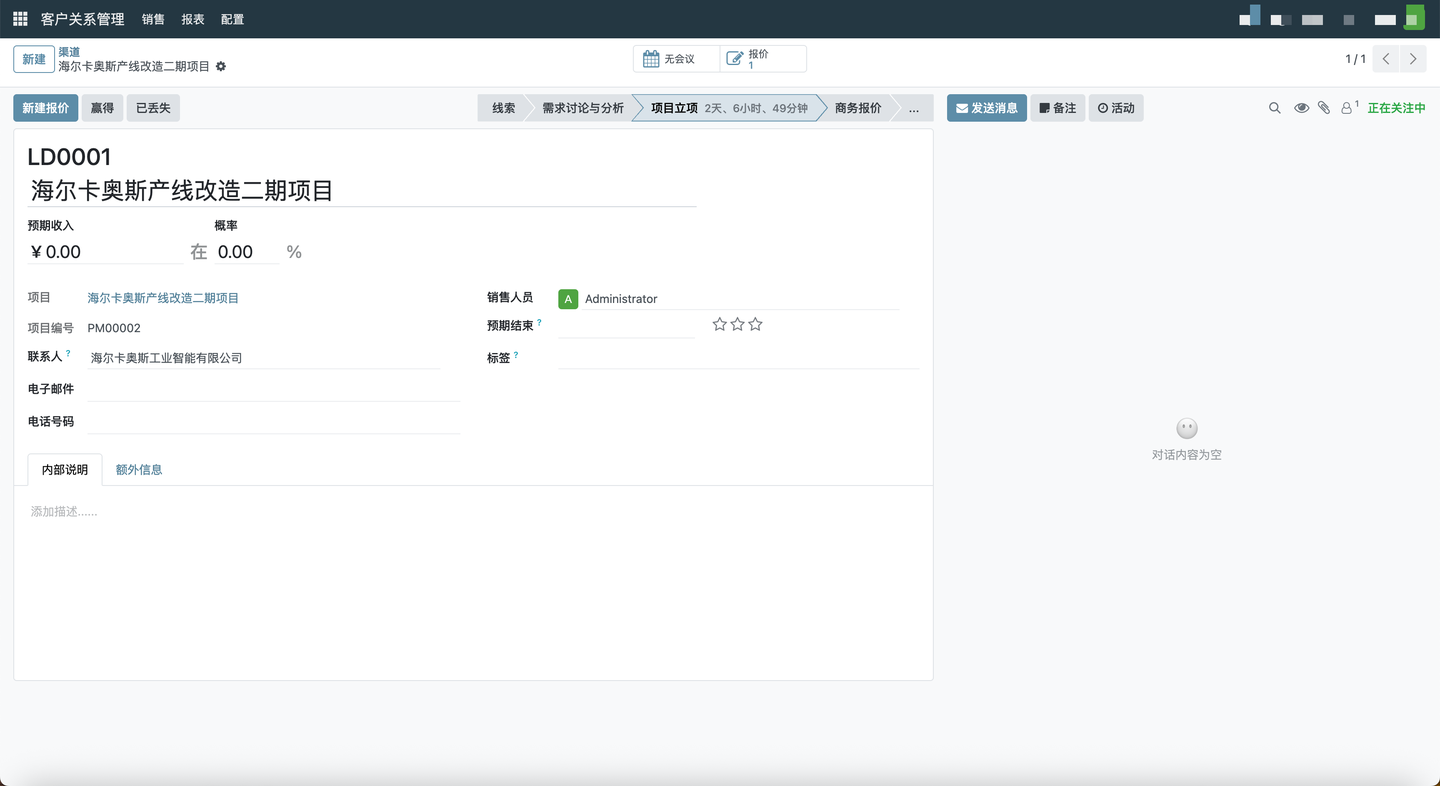Image resolution: width=1440 pixels, height=786 pixels.
Task: Set the stage to 线索
Action: 503,108
